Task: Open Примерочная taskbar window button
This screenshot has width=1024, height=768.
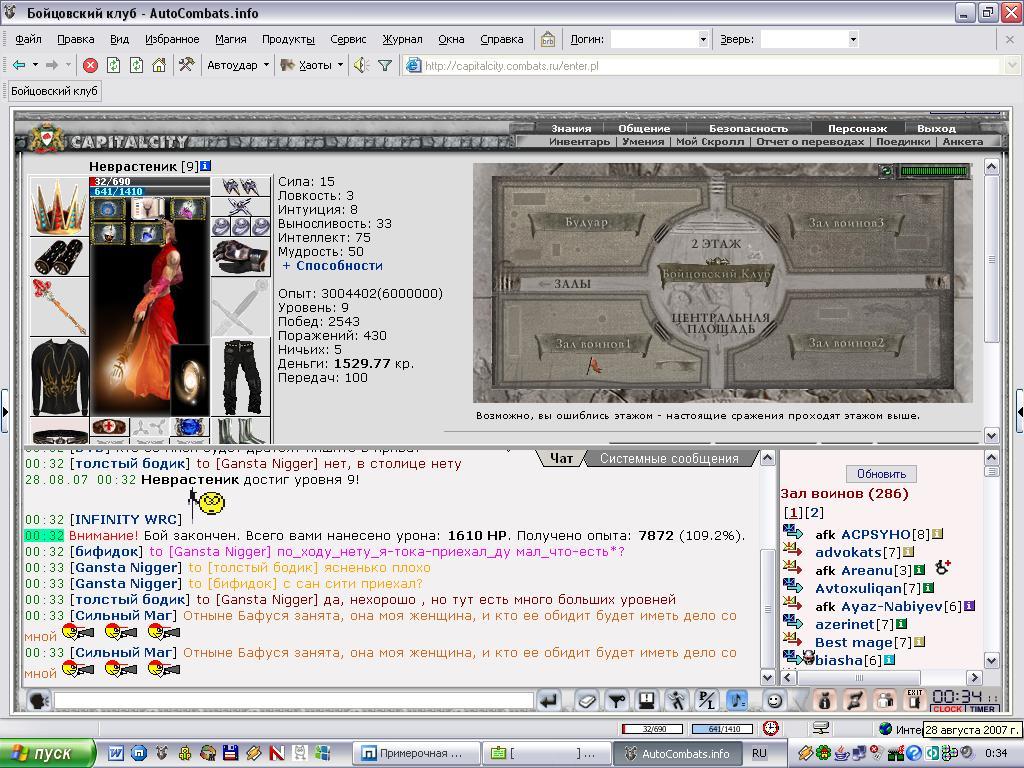Action: pos(415,753)
